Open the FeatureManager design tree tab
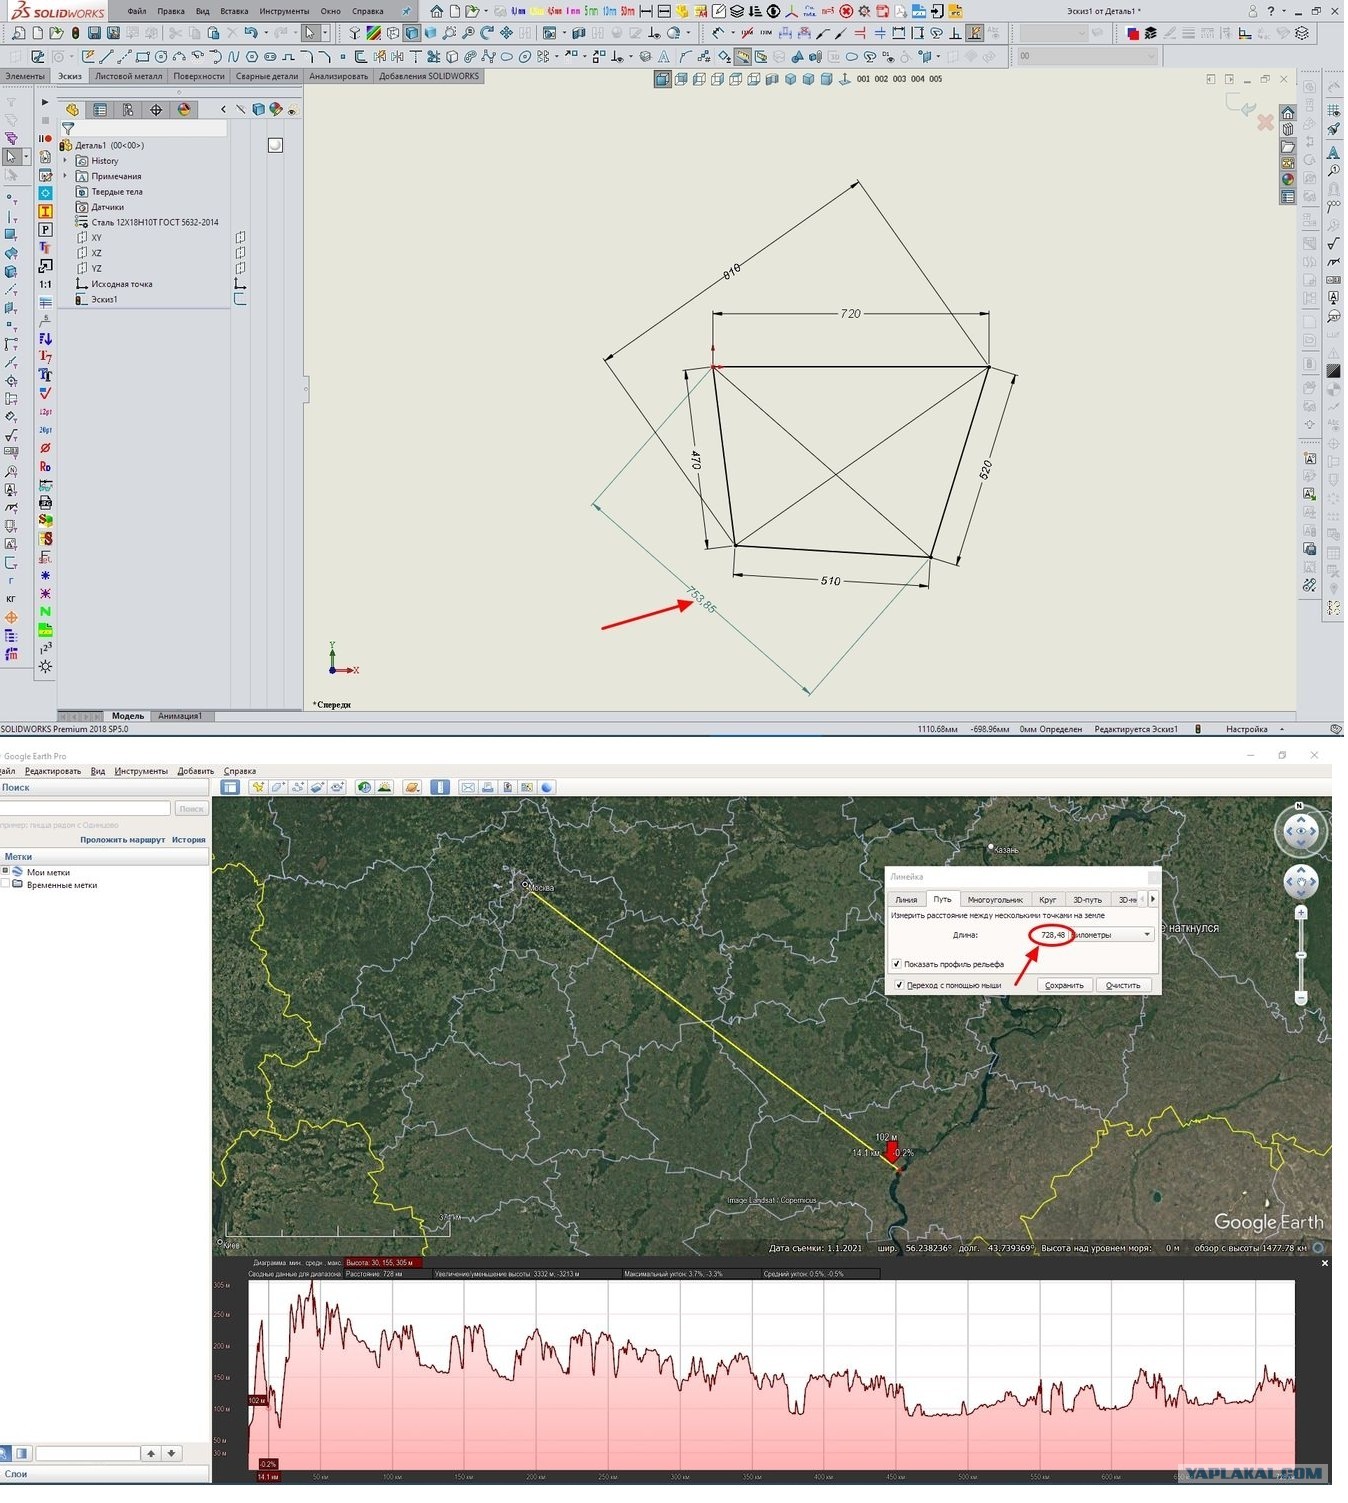 (72, 109)
